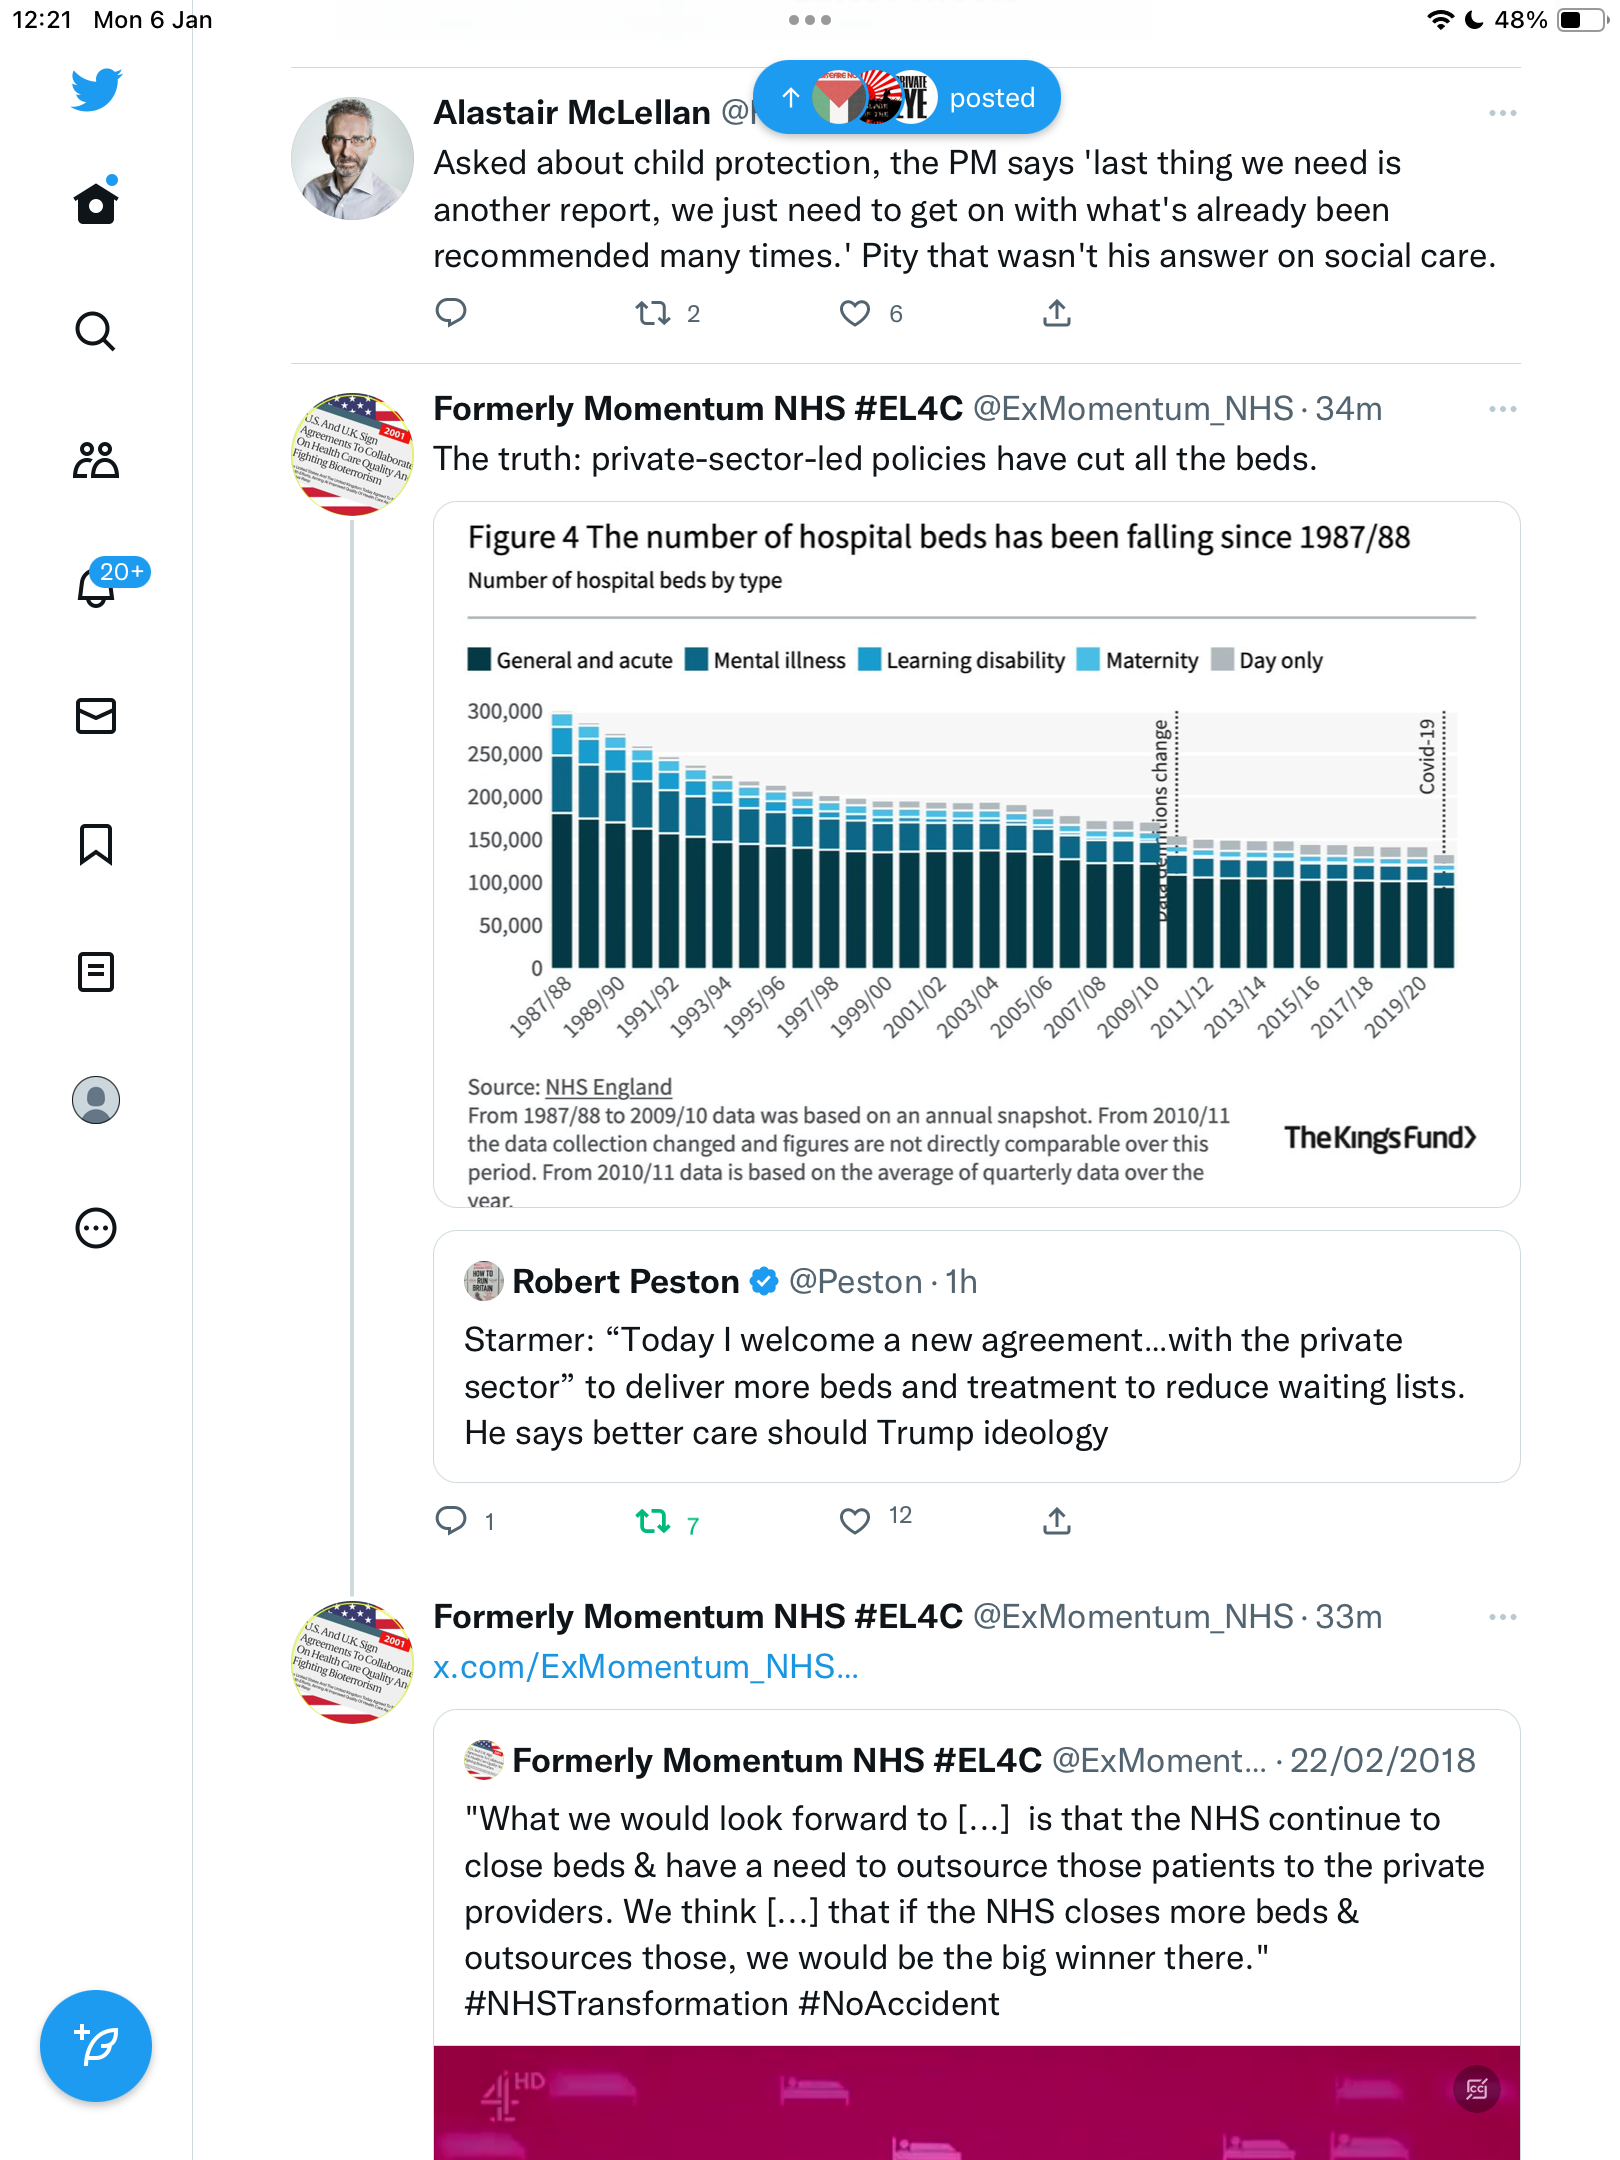Compose a new post with feather button
Screen dimensions: 1620x2160
96,2046
